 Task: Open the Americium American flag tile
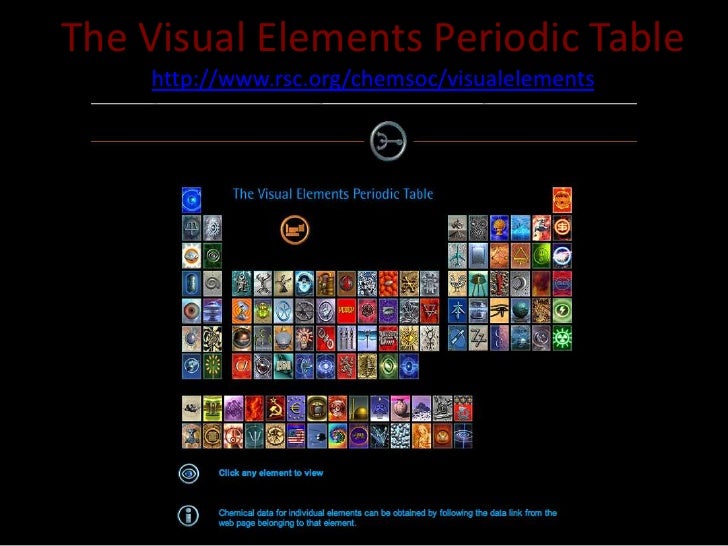(x=296, y=436)
